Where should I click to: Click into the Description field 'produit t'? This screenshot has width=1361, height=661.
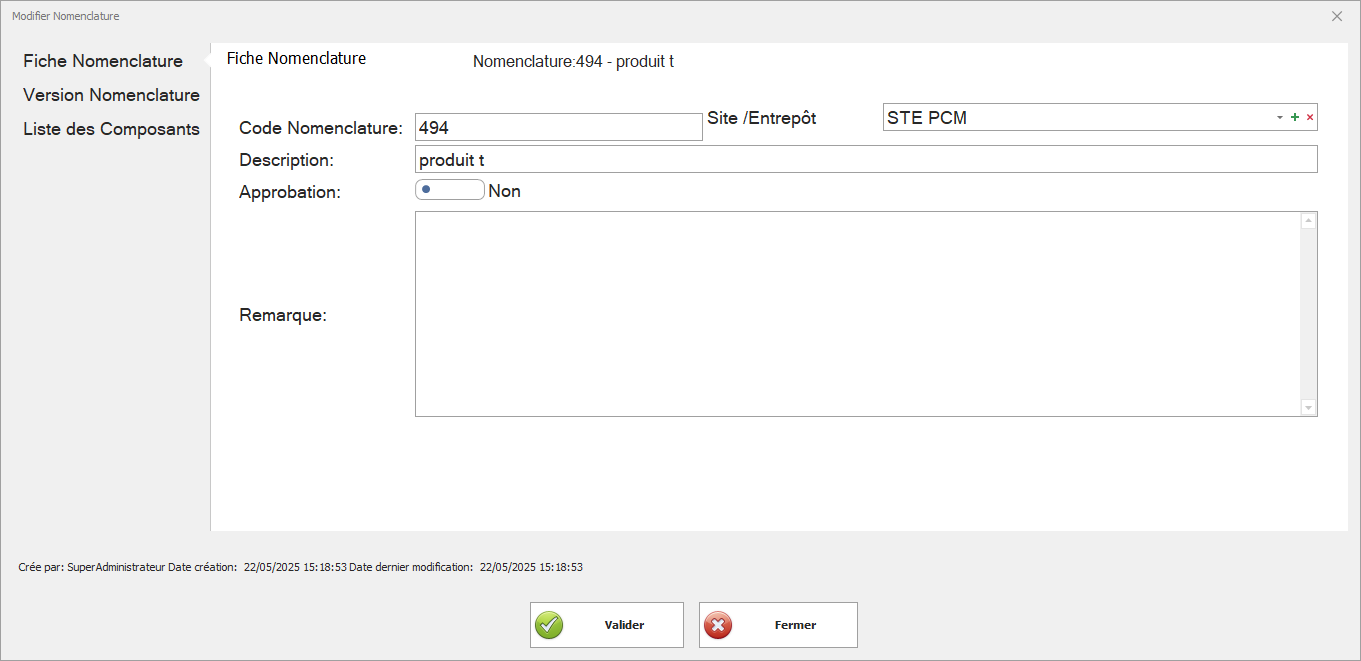(865, 160)
